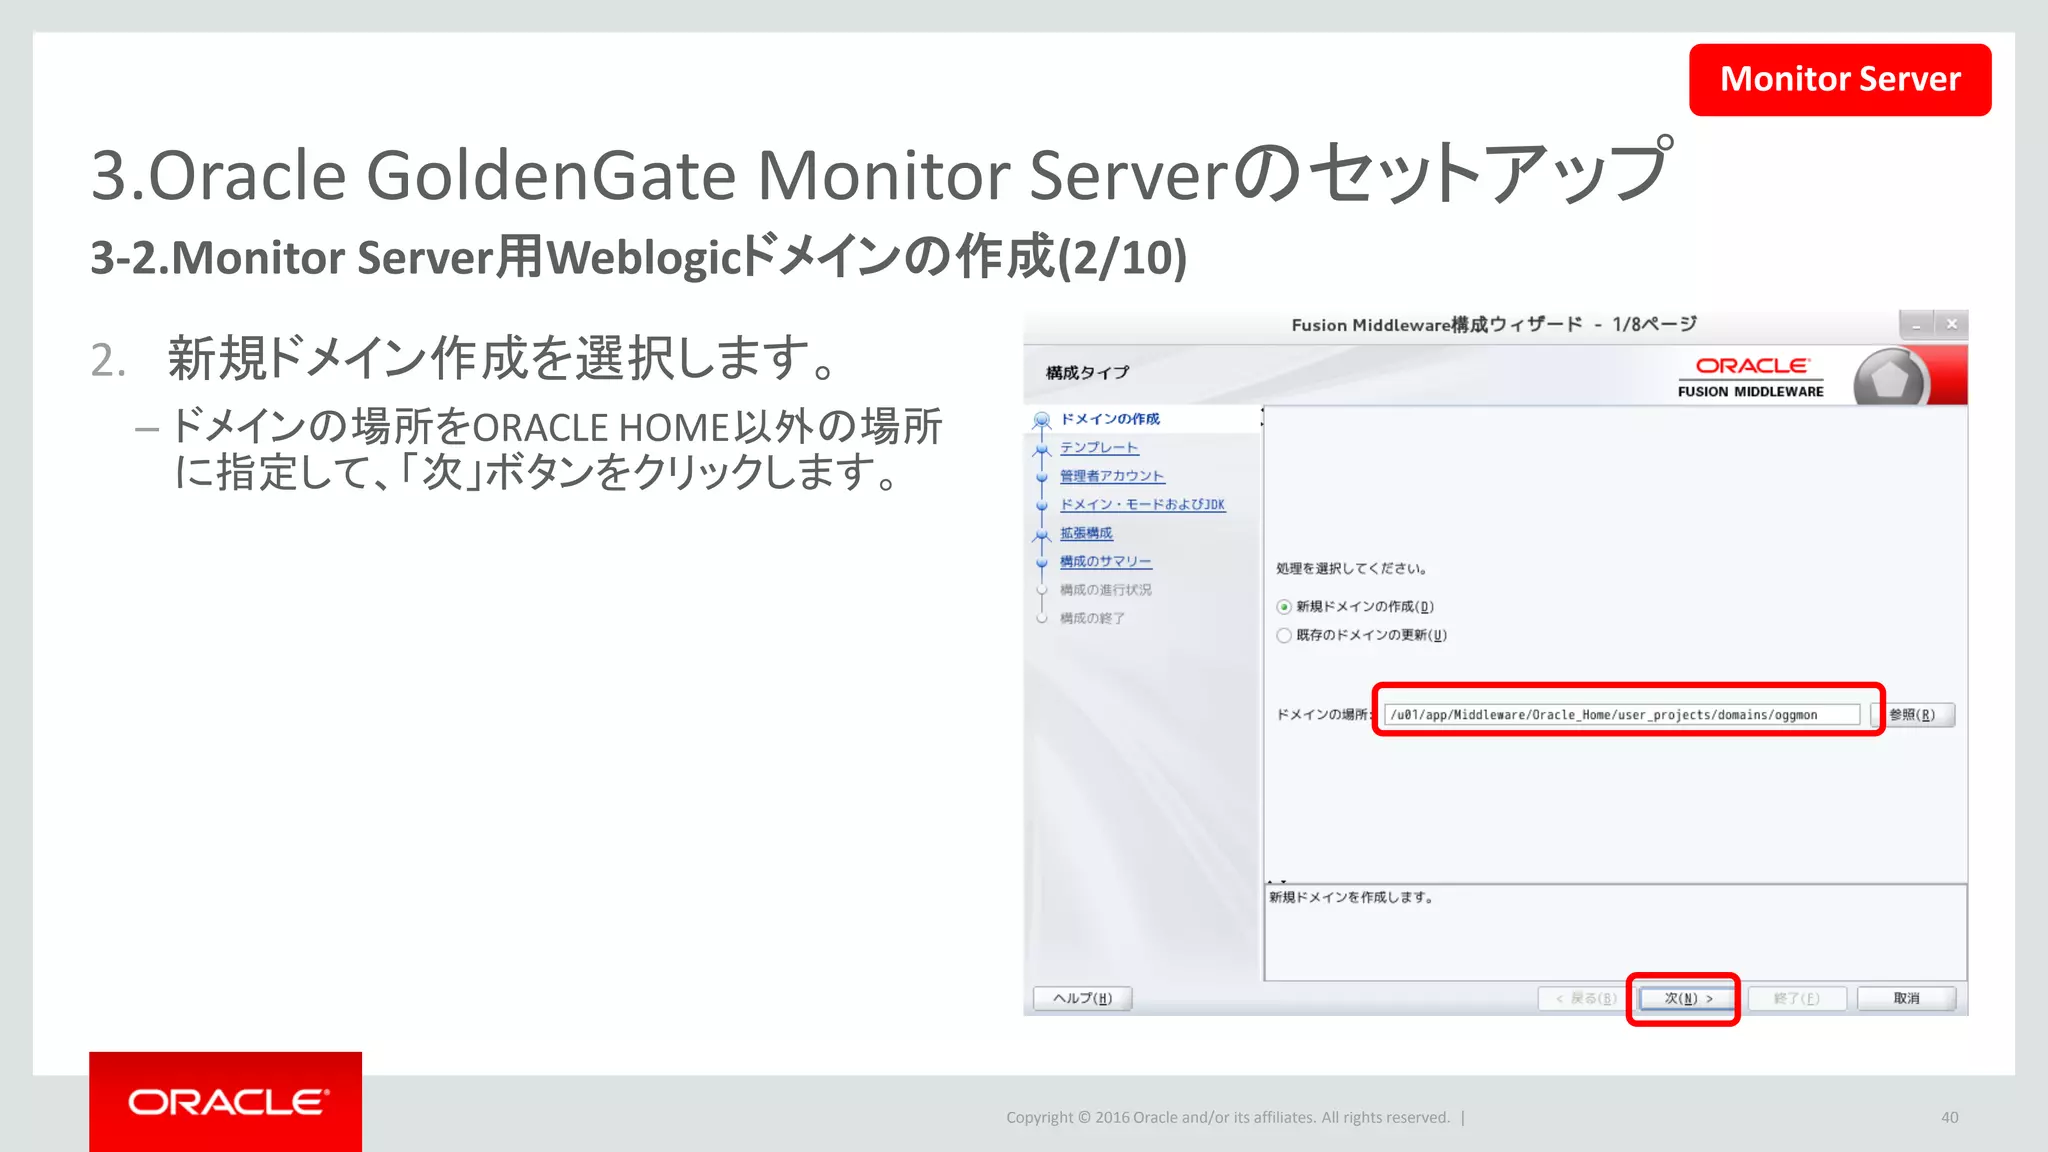Minimize the Fusion Middleware wizard window

point(1916,324)
